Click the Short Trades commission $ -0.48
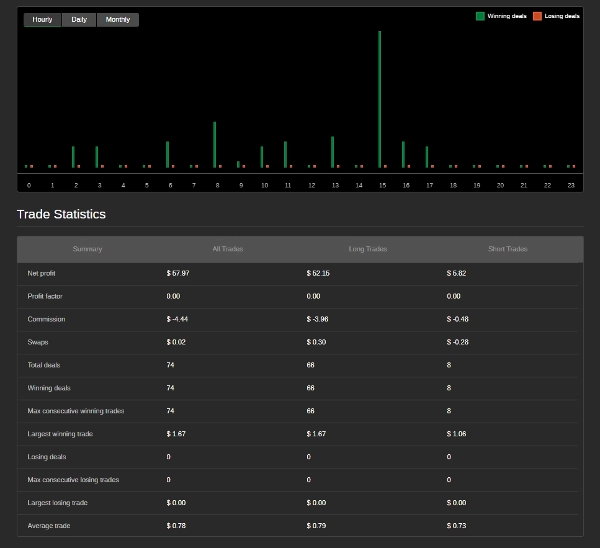This screenshot has height=548, width=600. pos(457,319)
